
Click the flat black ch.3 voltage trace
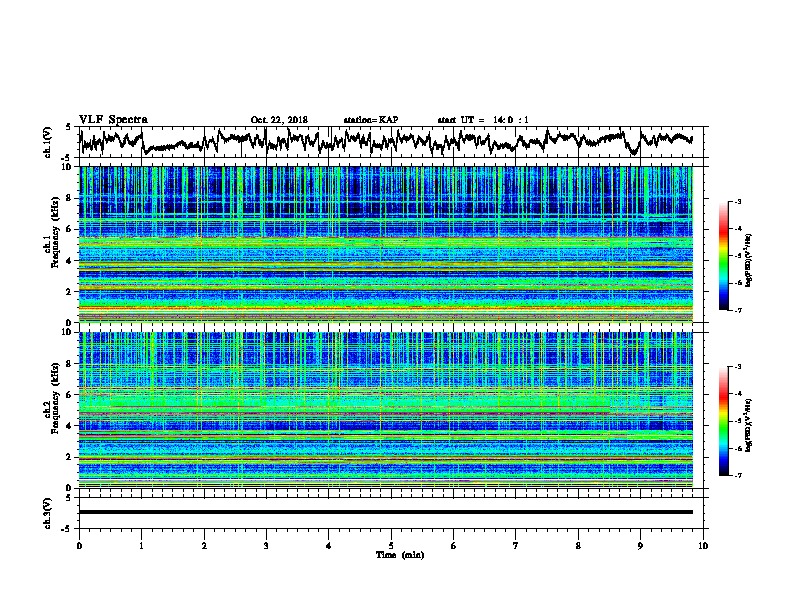386,512
